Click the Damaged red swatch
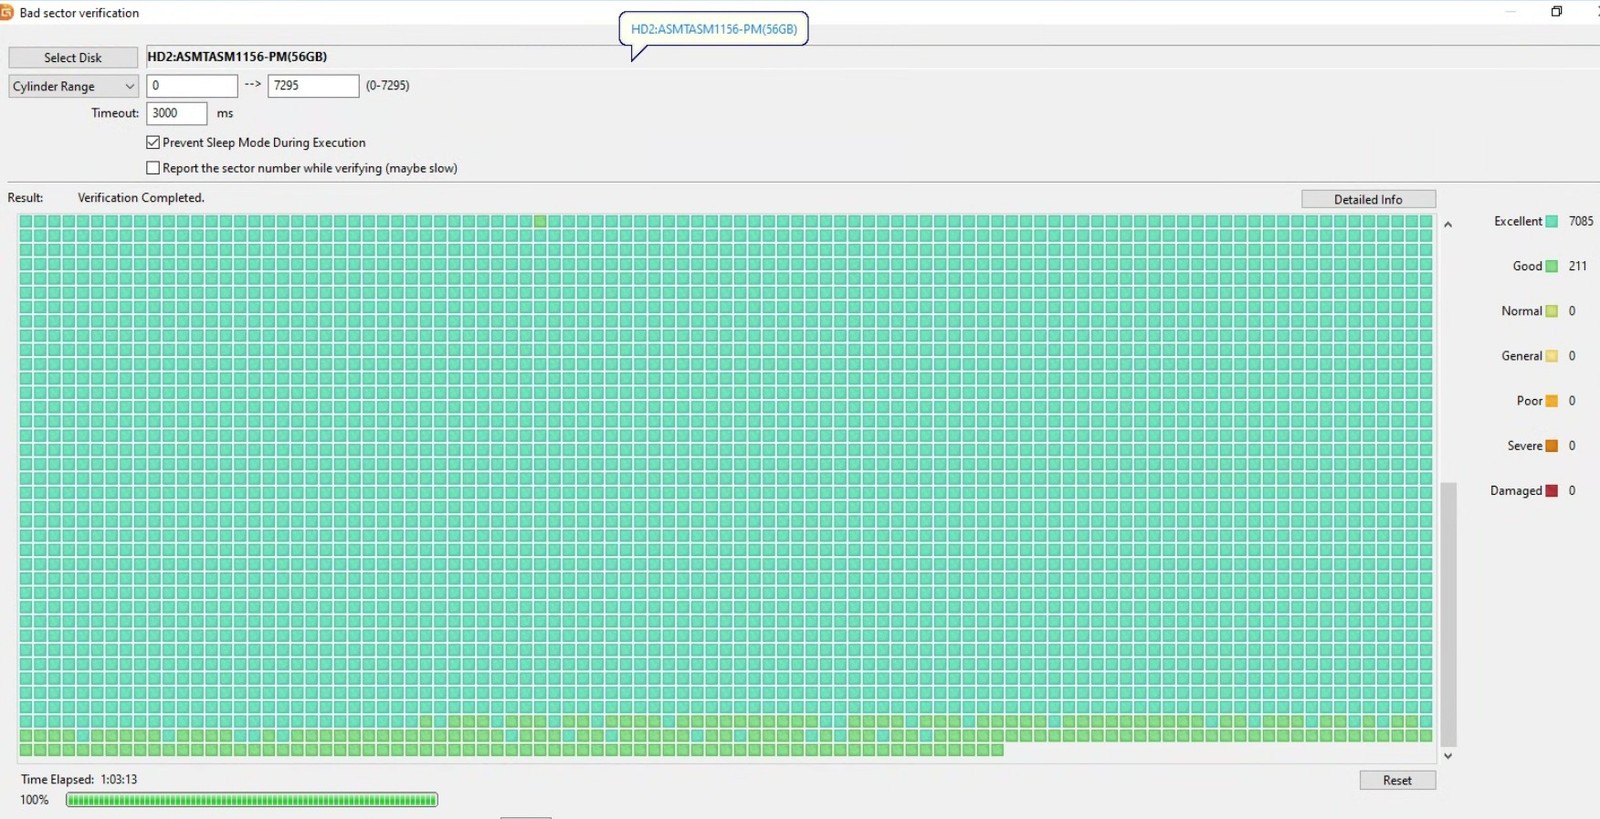Viewport: 1600px width, 819px height. [x=1551, y=491]
